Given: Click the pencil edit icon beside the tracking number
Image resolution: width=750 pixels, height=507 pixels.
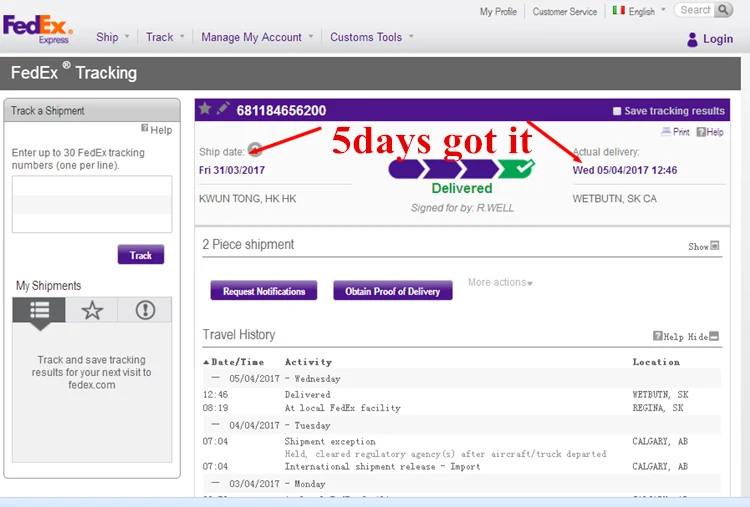Looking at the screenshot, I should click(x=223, y=109).
